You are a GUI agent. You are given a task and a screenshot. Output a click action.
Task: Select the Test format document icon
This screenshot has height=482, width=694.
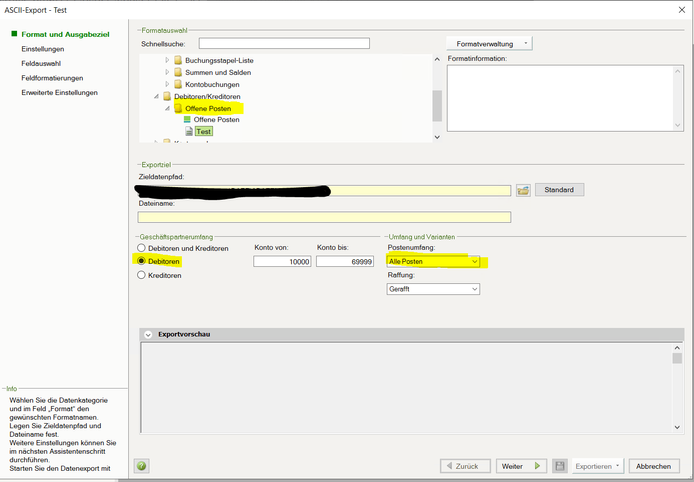[187, 131]
